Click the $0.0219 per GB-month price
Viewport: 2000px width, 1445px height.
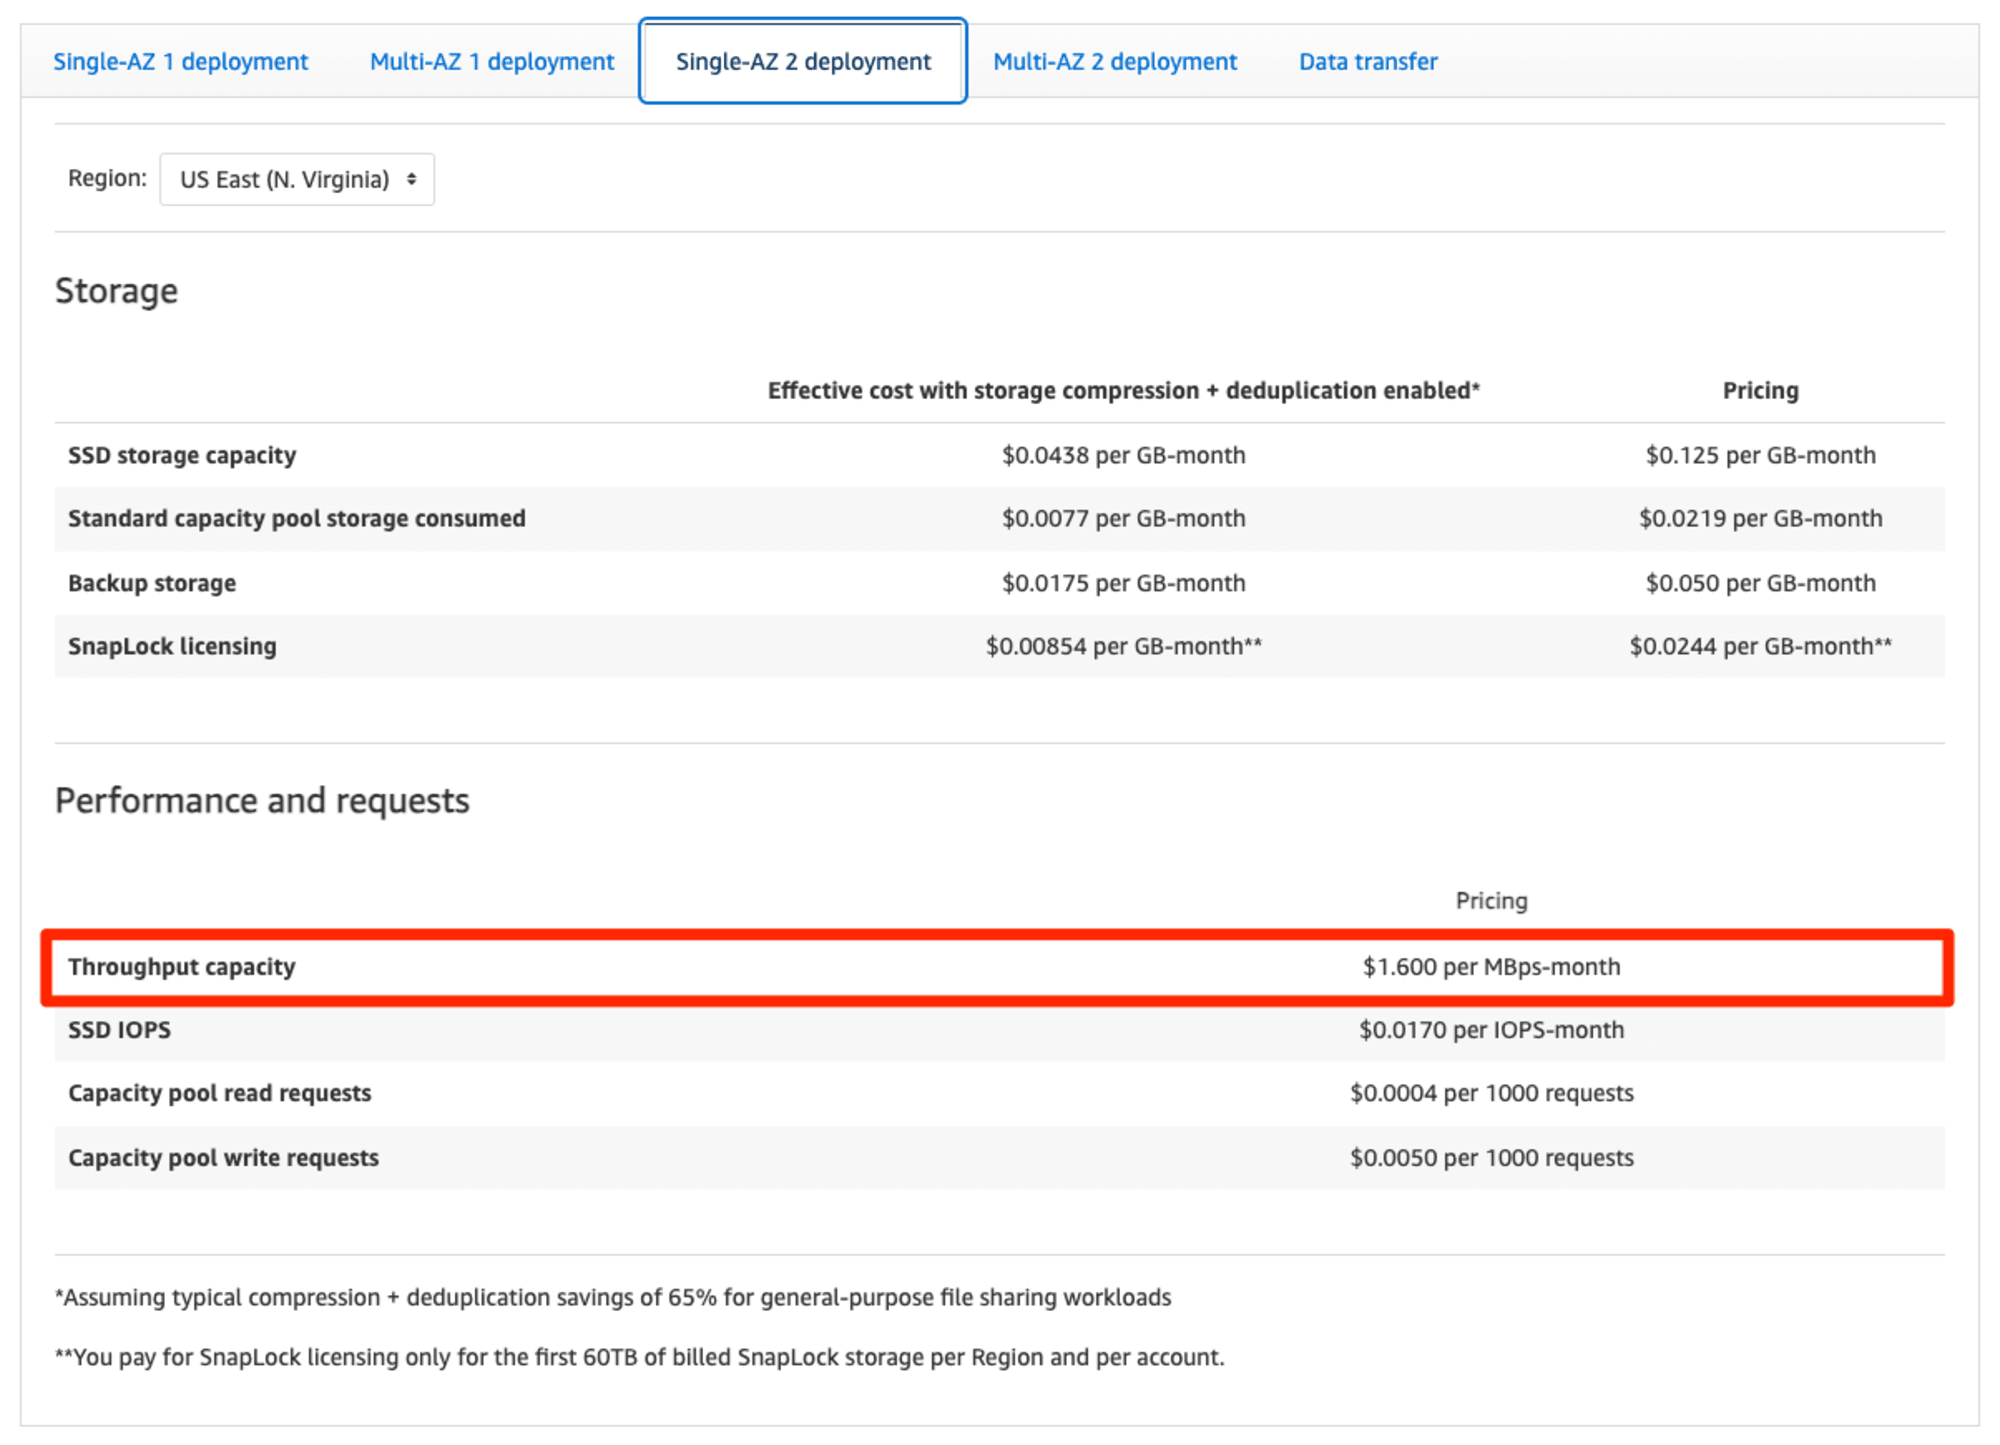(1760, 518)
